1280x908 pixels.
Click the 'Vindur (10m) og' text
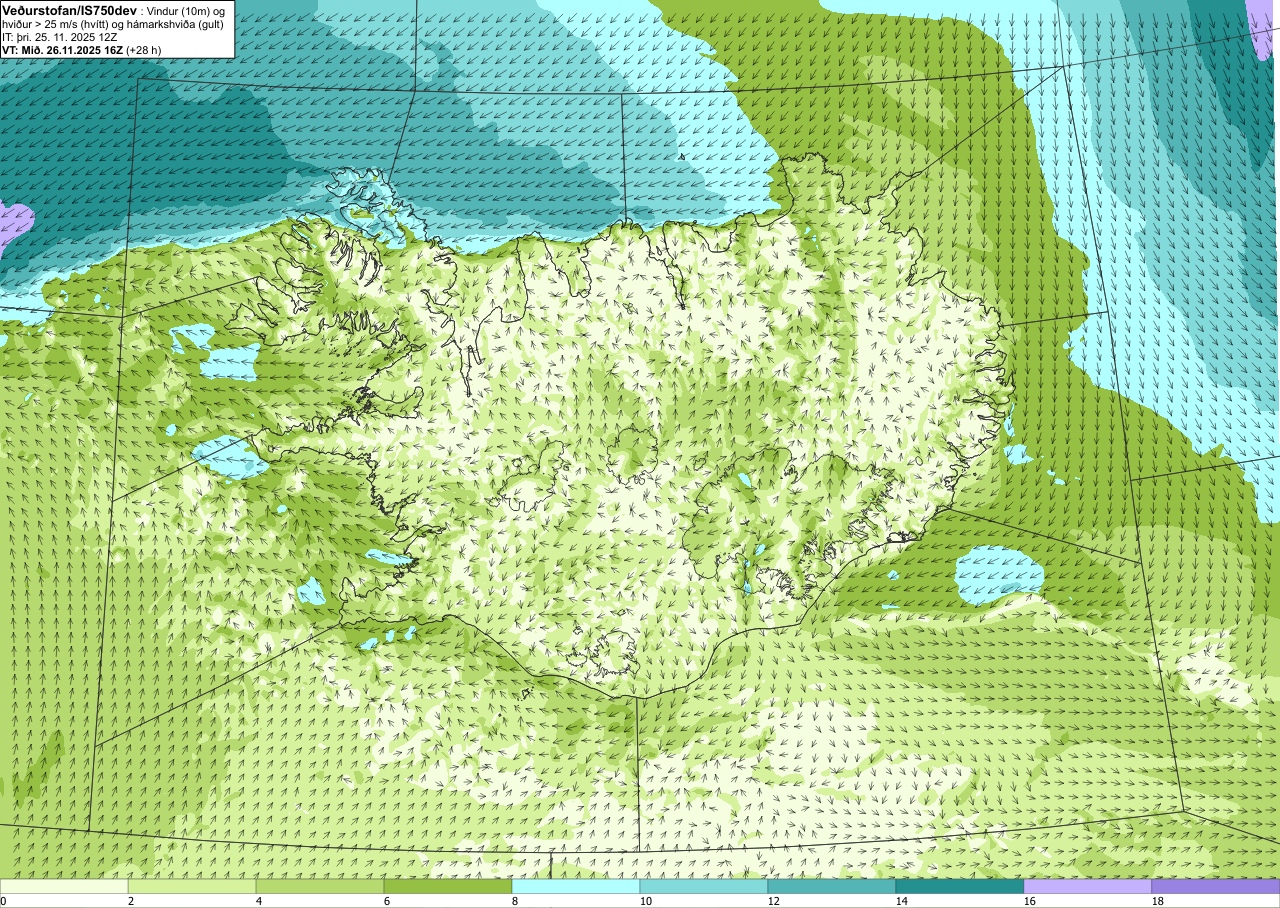point(185,10)
